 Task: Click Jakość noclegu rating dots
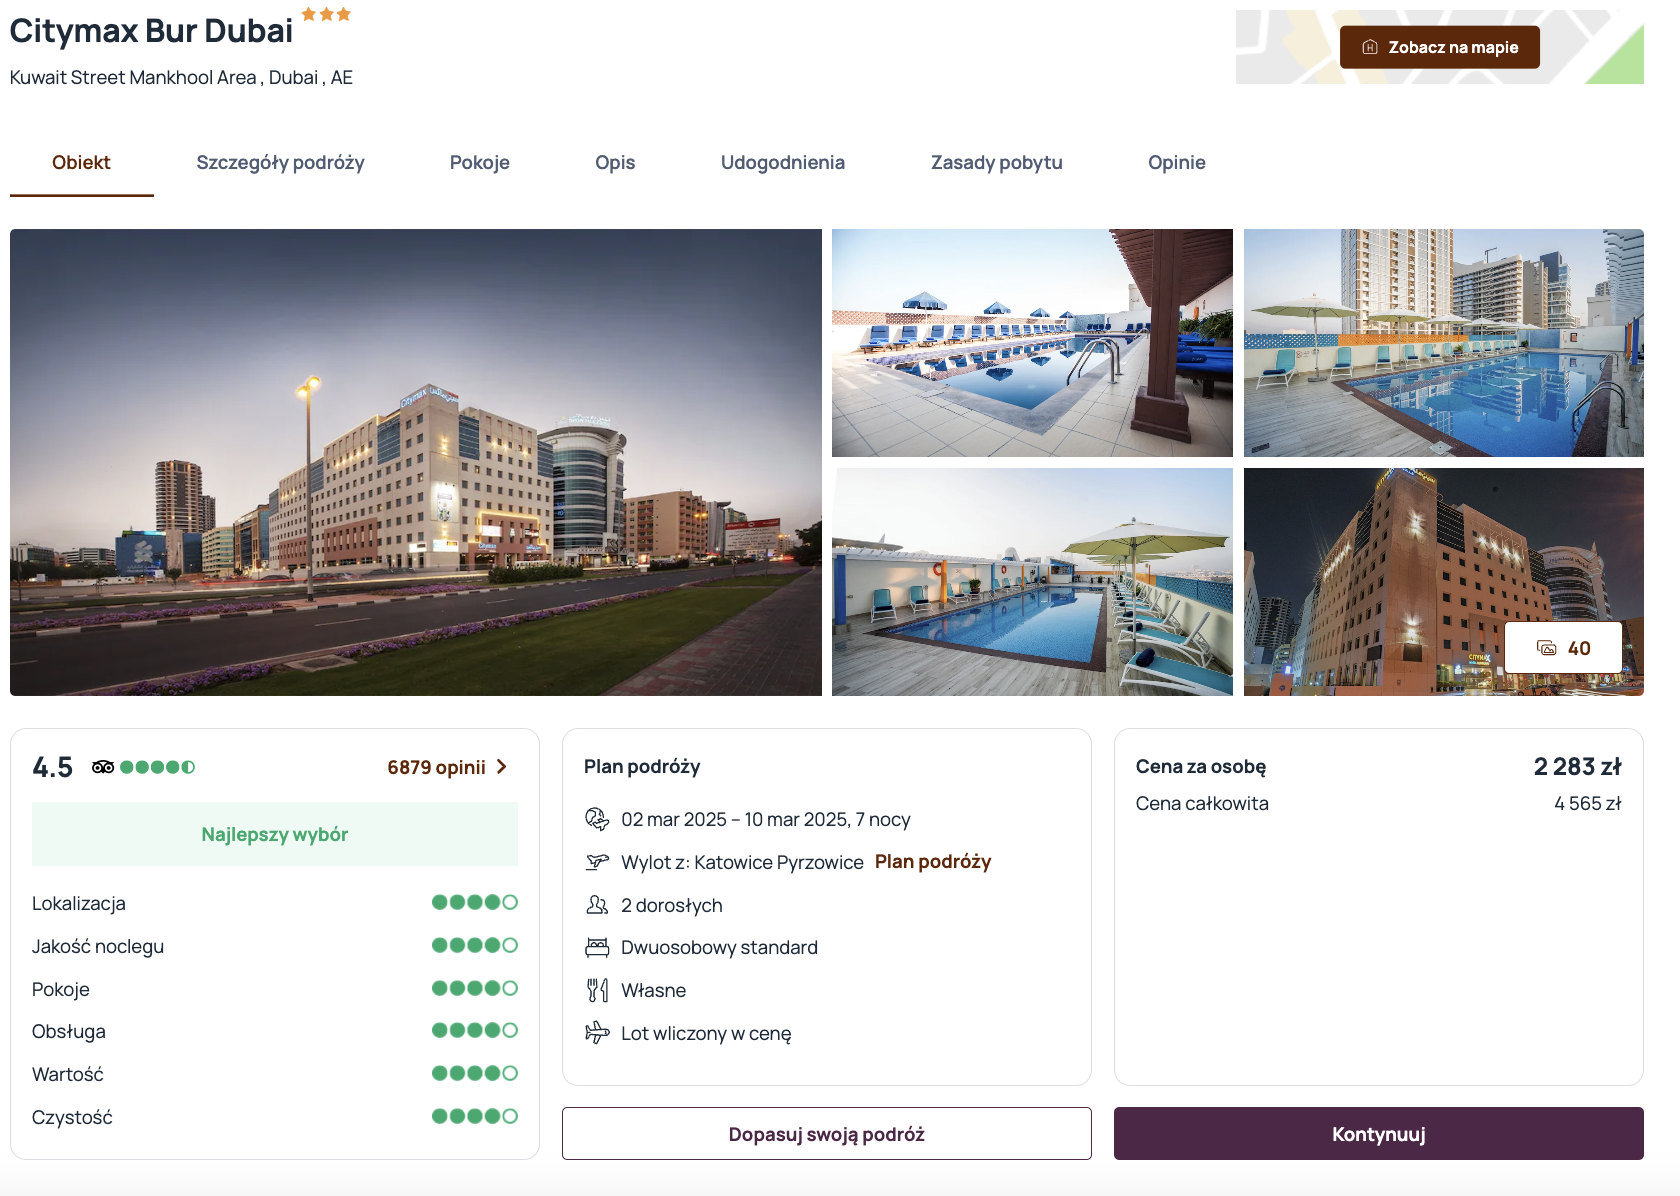point(475,945)
